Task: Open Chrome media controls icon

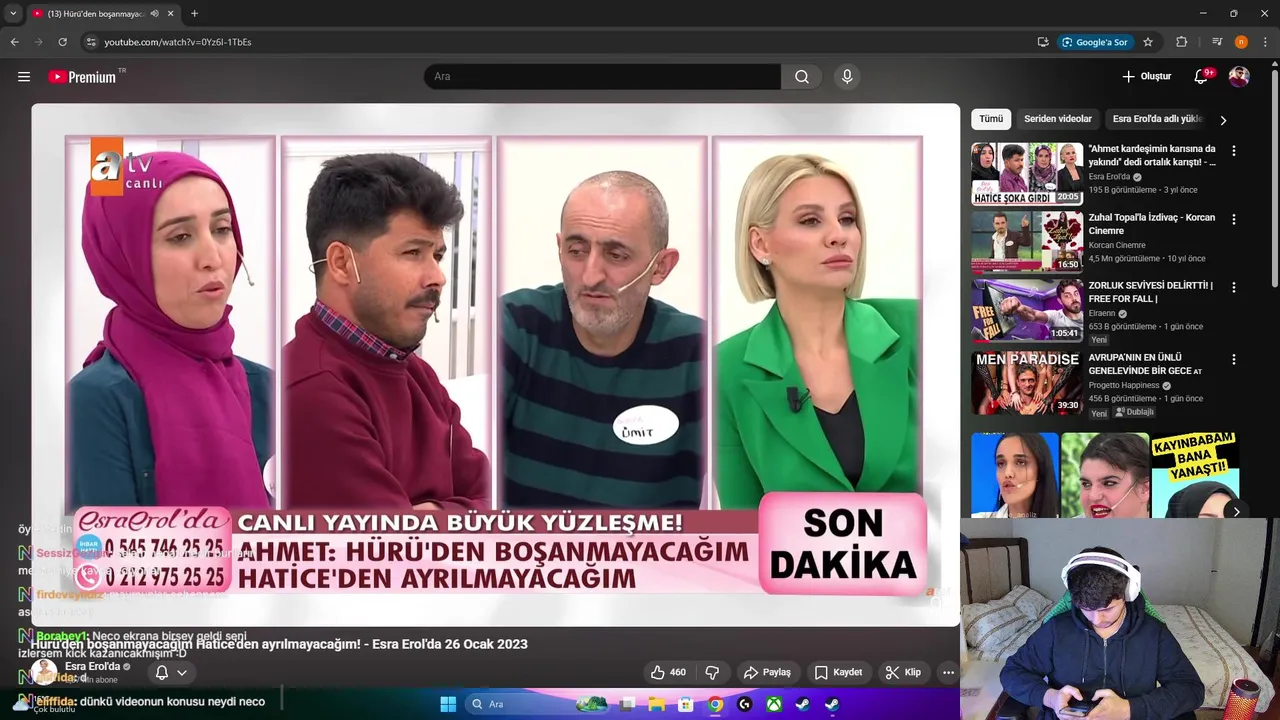Action: (x=1217, y=42)
